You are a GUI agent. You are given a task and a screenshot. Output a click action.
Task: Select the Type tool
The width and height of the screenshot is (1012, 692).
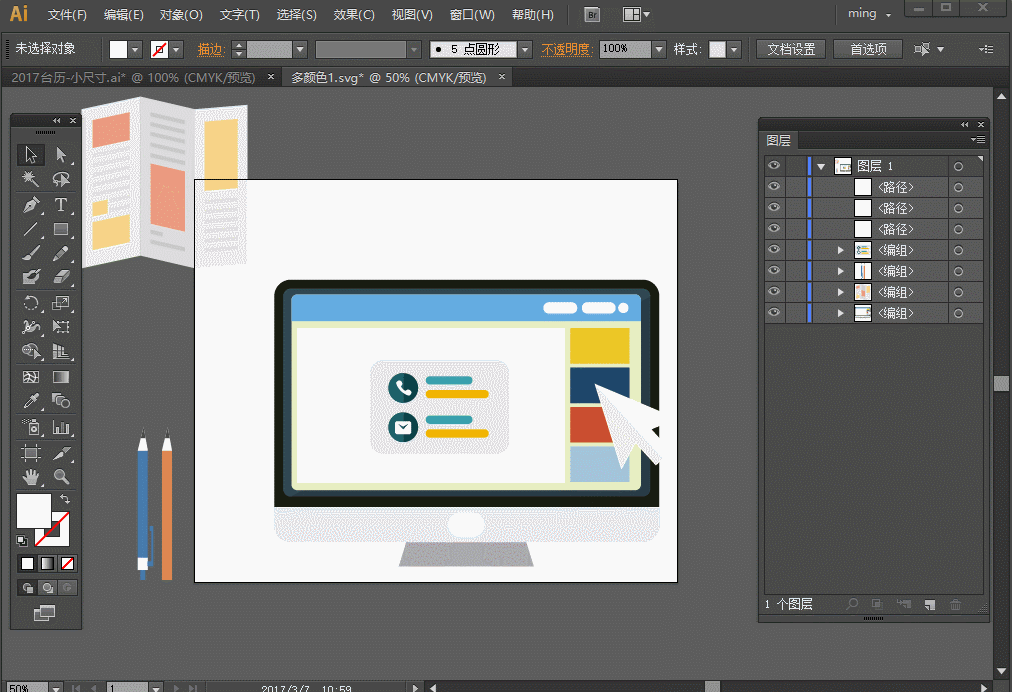pos(61,205)
